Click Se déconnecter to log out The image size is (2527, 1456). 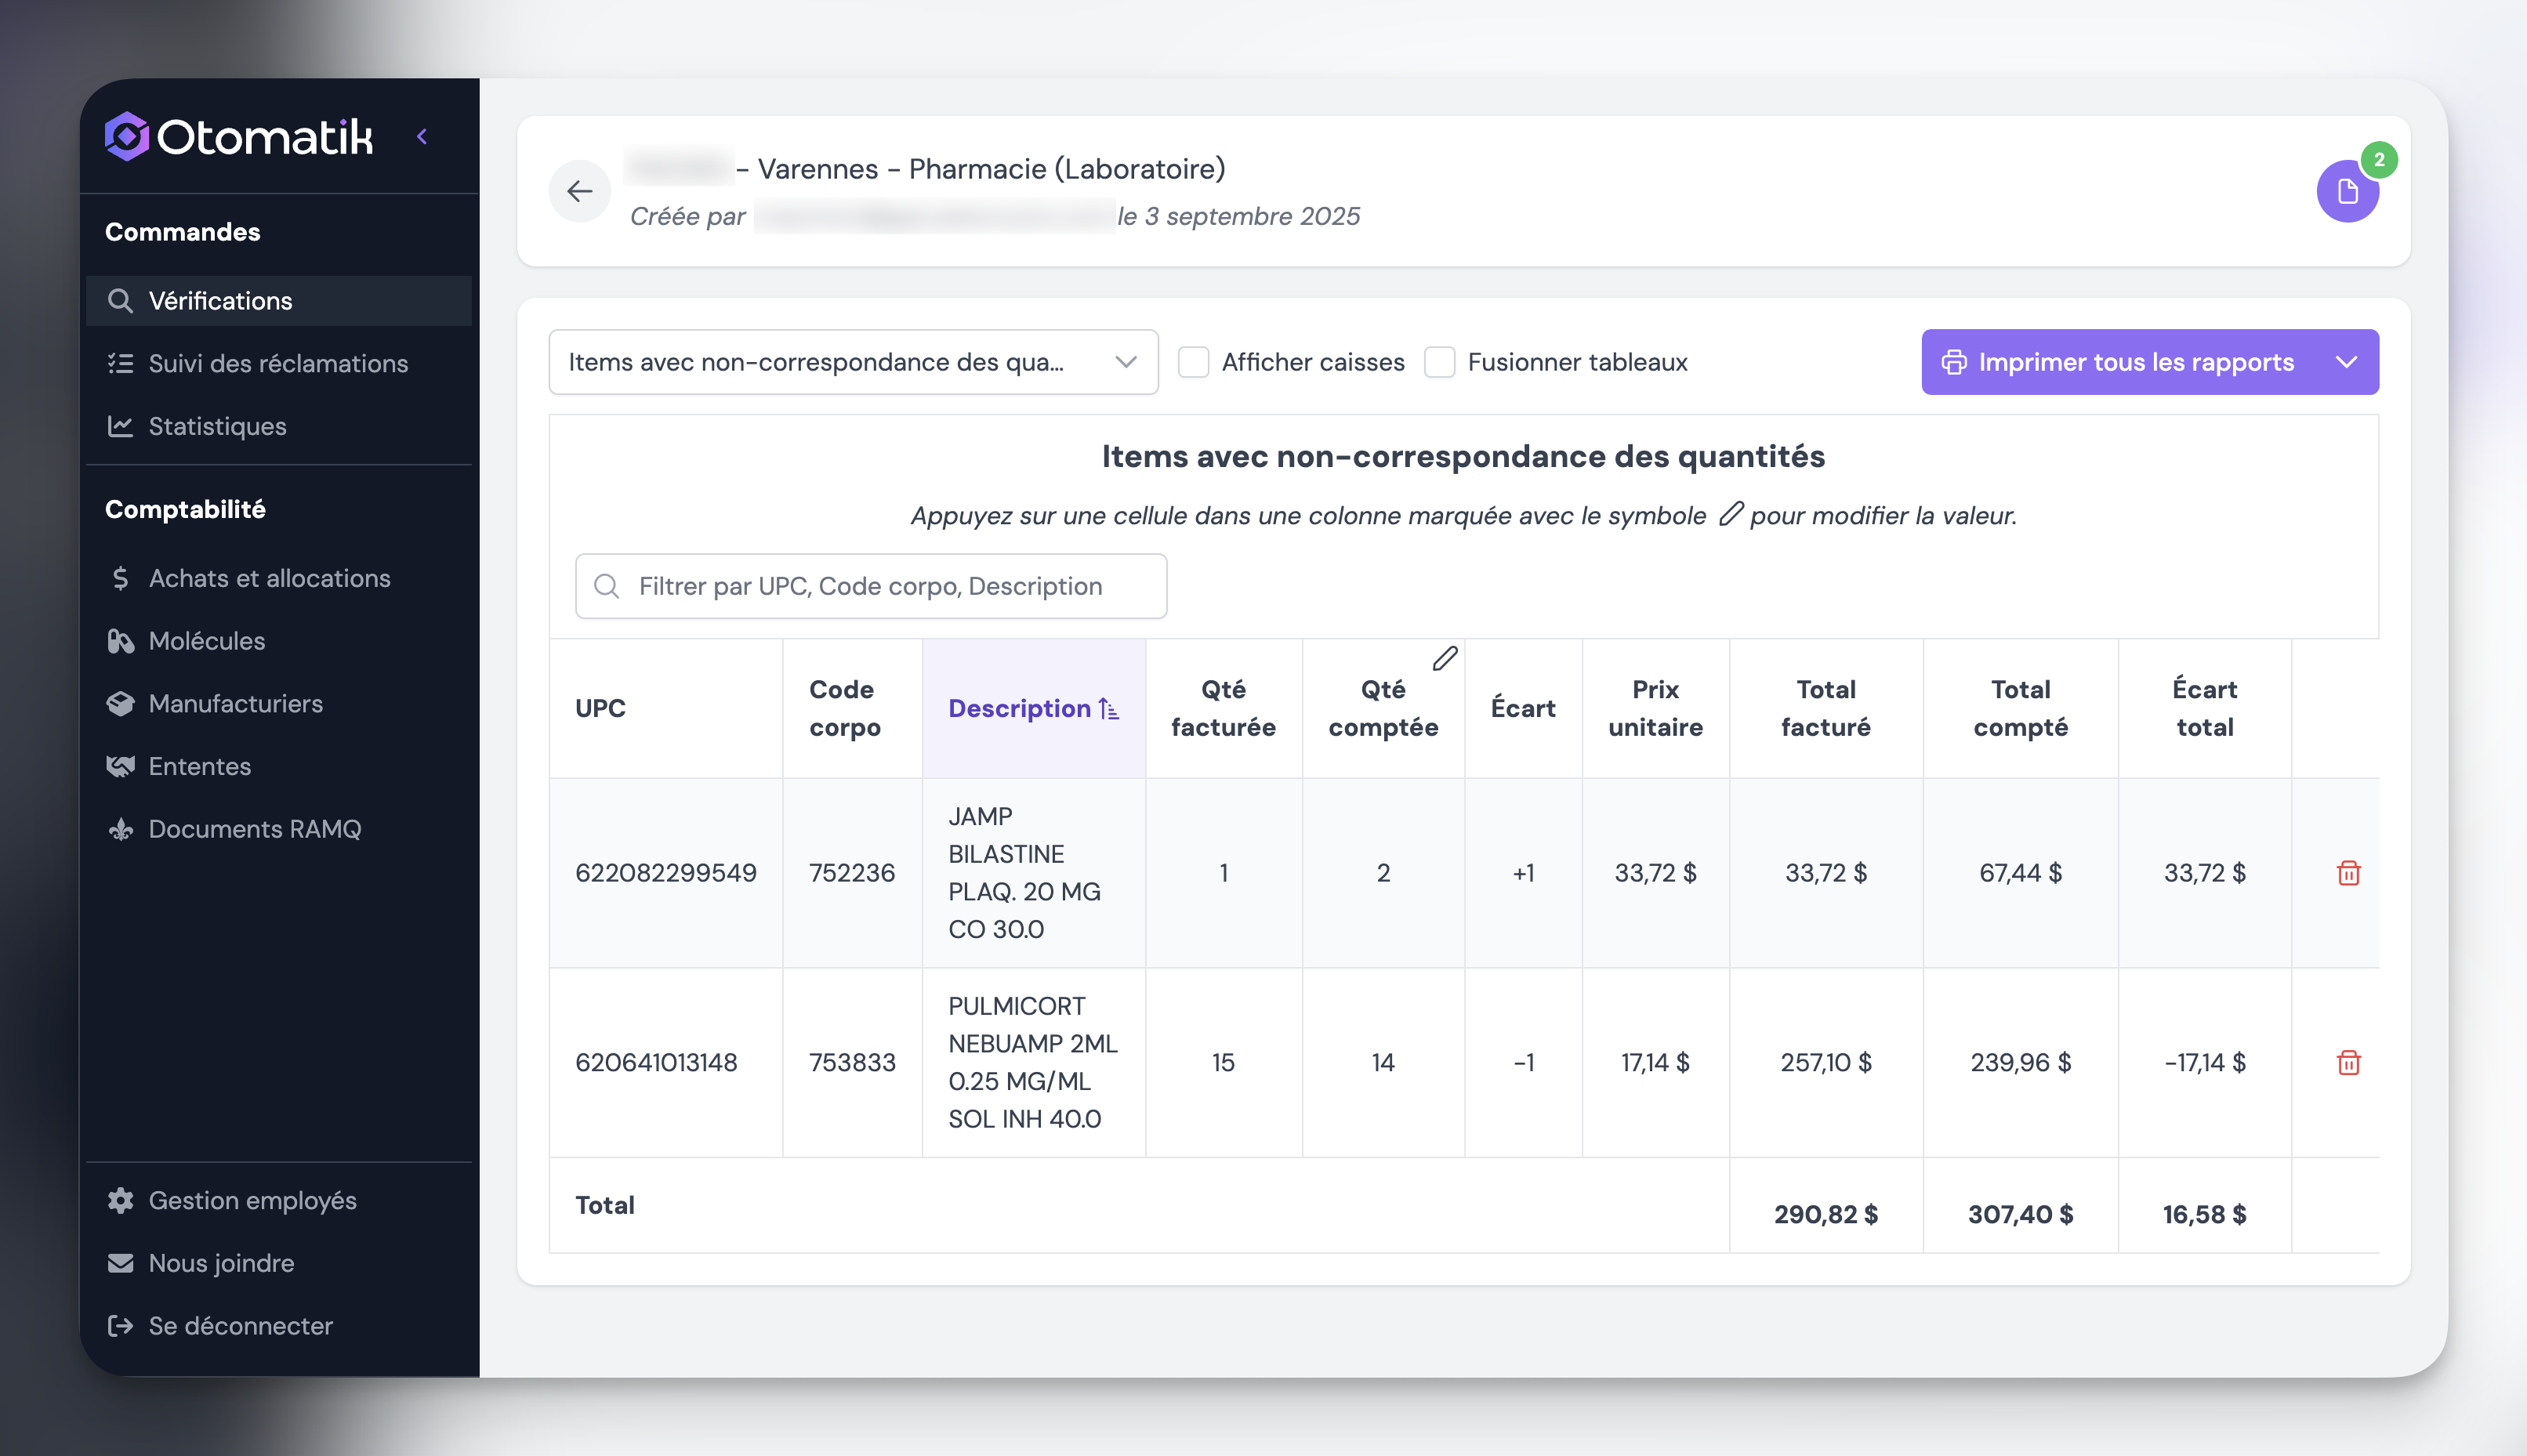pos(240,1325)
